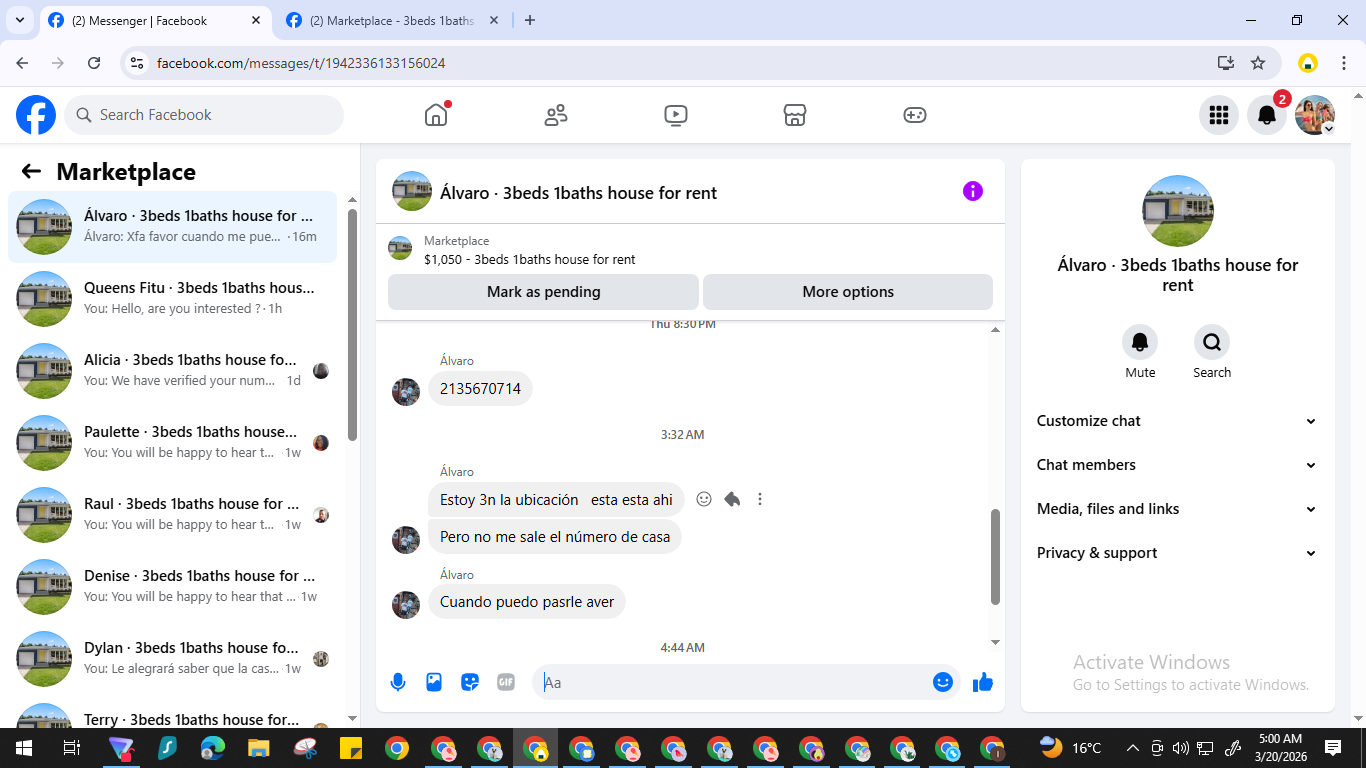The height and width of the screenshot is (768, 1366).
Task: Expand Customize chat section
Action: click(x=1177, y=421)
